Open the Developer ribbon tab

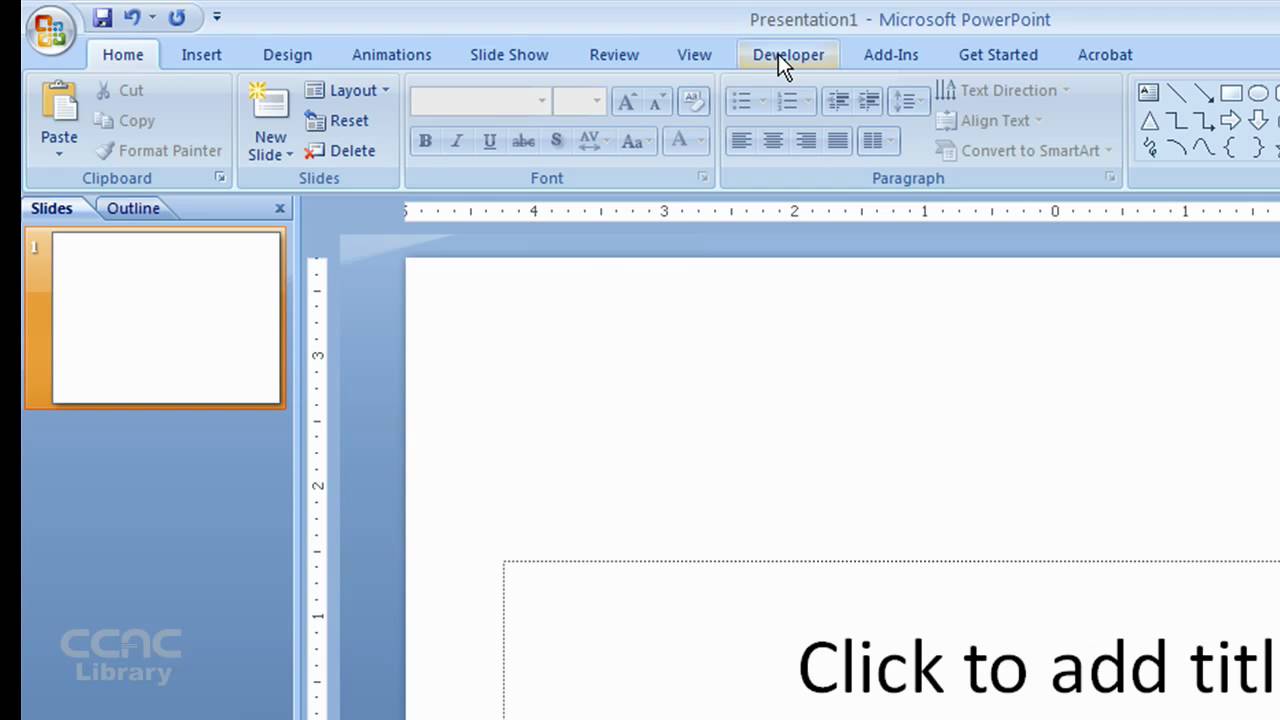788,55
